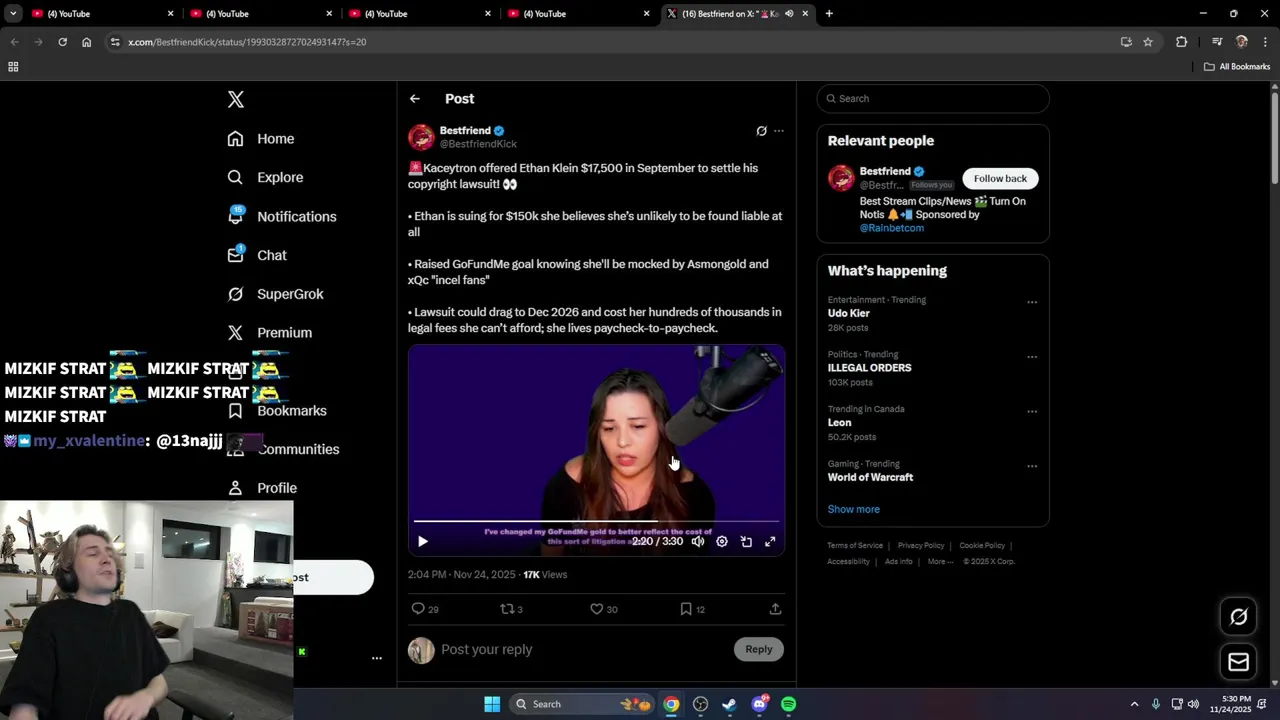
Task: Click the X Search box
Action: click(933, 98)
